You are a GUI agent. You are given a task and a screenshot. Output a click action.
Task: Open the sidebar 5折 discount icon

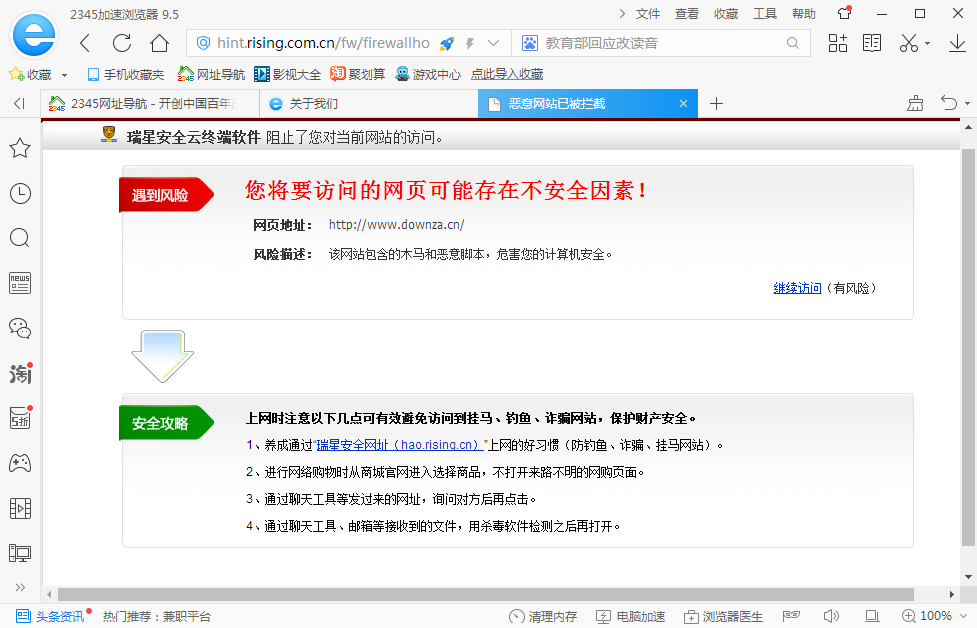click(21, 417)
